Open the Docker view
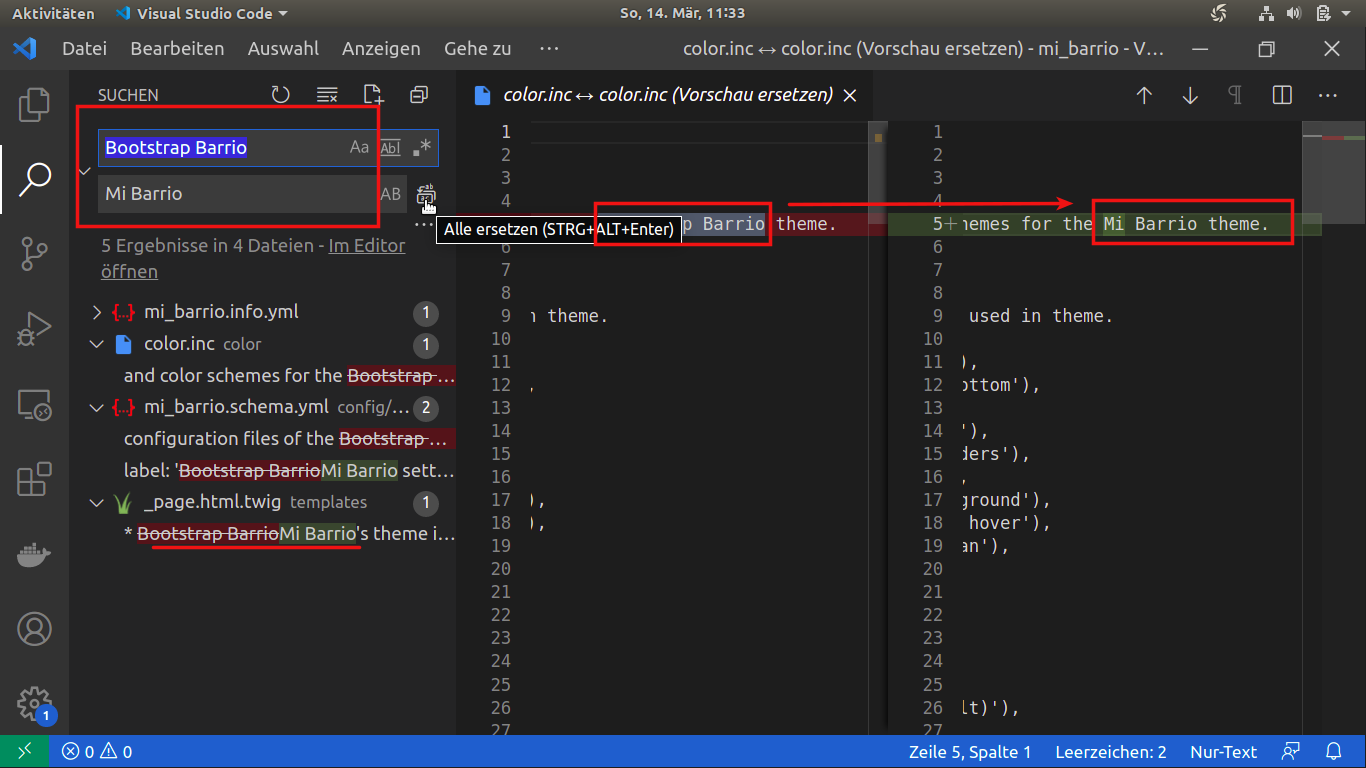The width and height of the screenshot is (1366, 768). coord(34,554)
